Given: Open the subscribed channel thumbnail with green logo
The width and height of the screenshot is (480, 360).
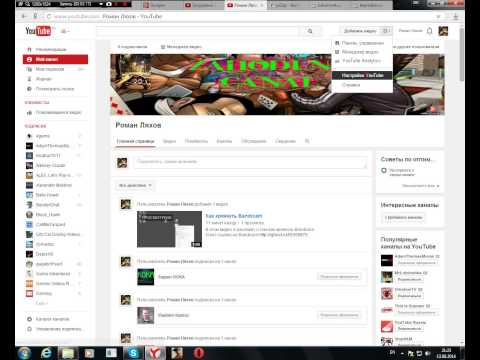Looking at the screenshot, I should (146, 277).
